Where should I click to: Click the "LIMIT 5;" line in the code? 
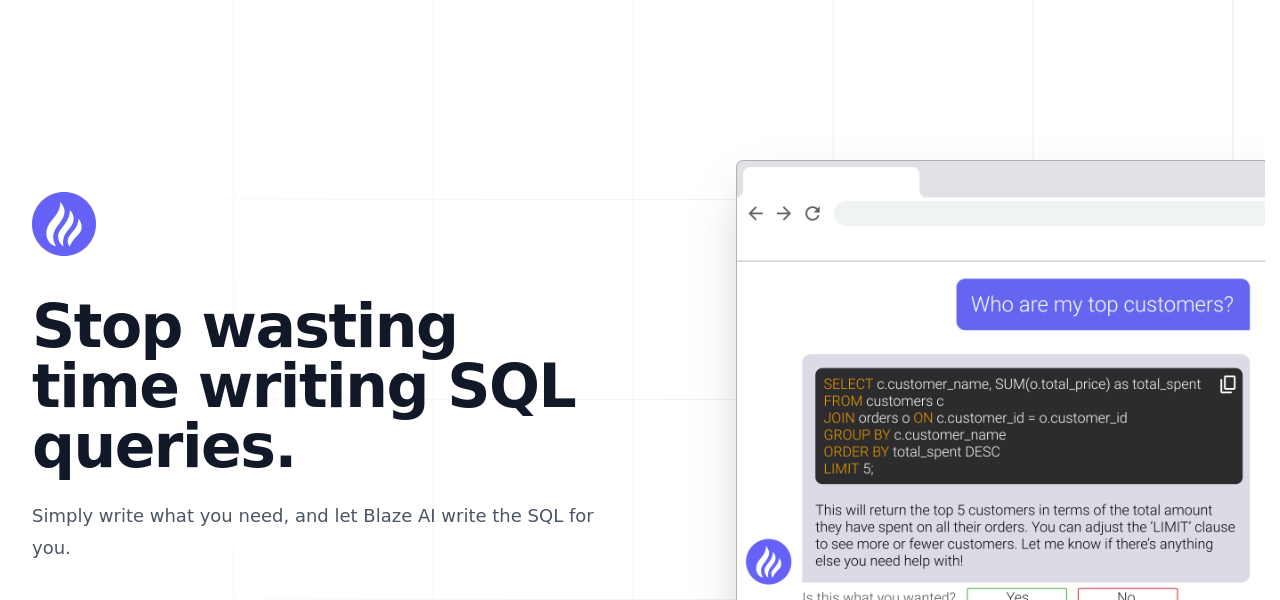click(x=848, y=469)
